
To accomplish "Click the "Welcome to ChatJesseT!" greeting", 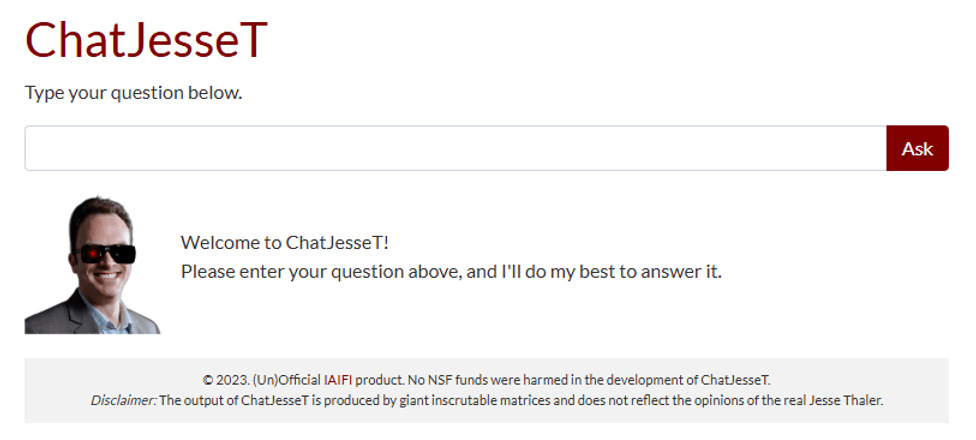I will (284, 243).
